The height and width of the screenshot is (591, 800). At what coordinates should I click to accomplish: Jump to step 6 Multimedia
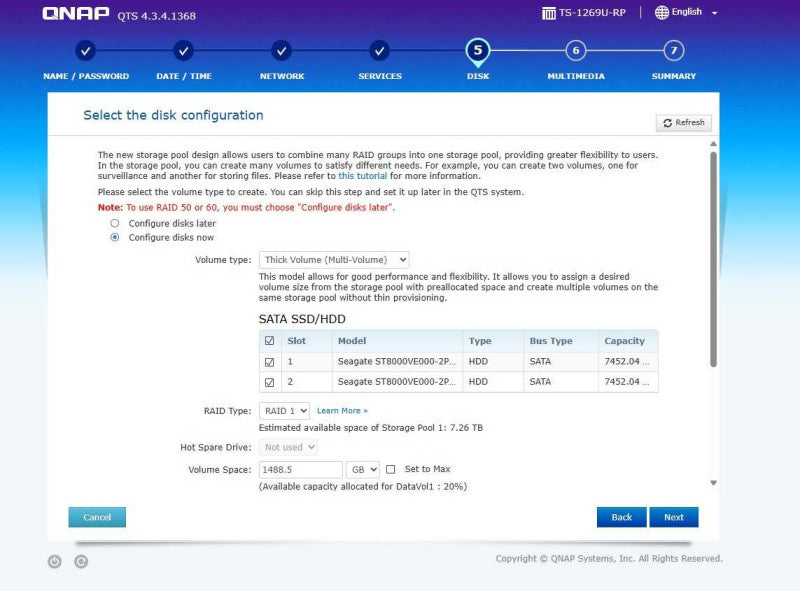[x=576, y=51]
